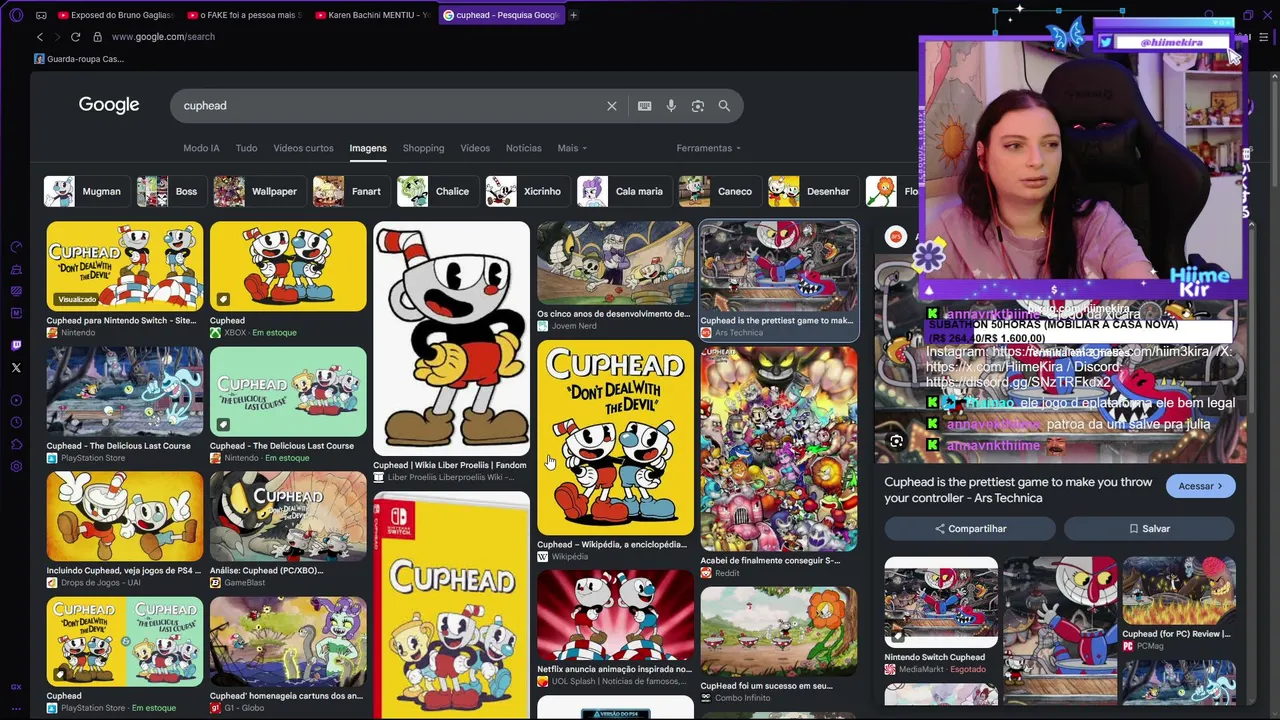Start voice search with microphone icon

coord(671,106)
